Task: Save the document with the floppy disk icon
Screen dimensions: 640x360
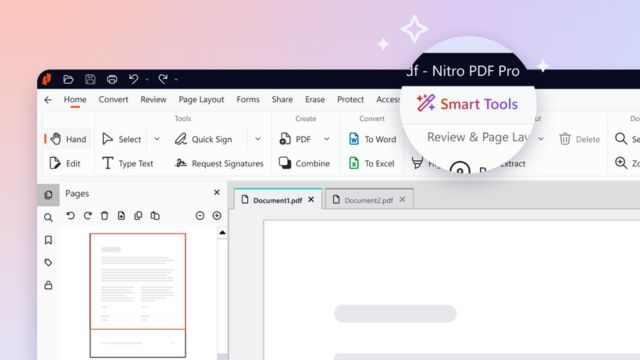Action: (x=90, y=79)
